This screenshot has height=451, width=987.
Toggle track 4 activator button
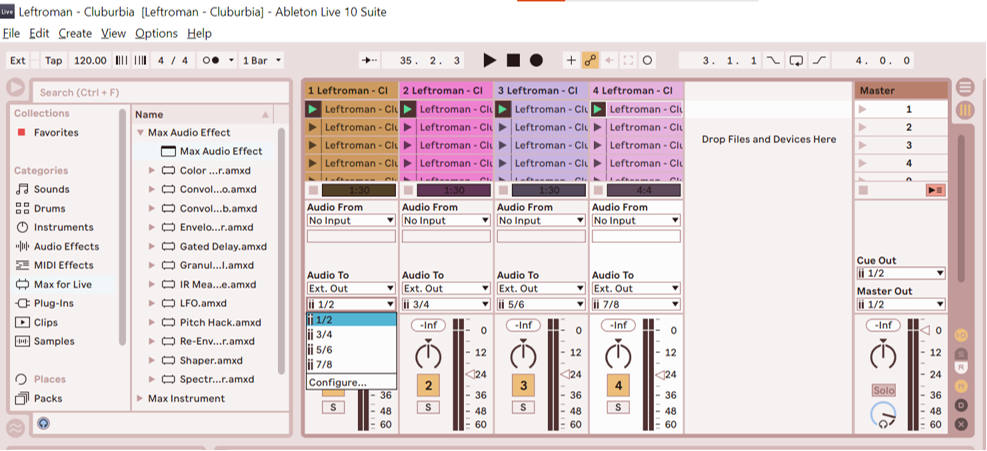click(618, 385)
